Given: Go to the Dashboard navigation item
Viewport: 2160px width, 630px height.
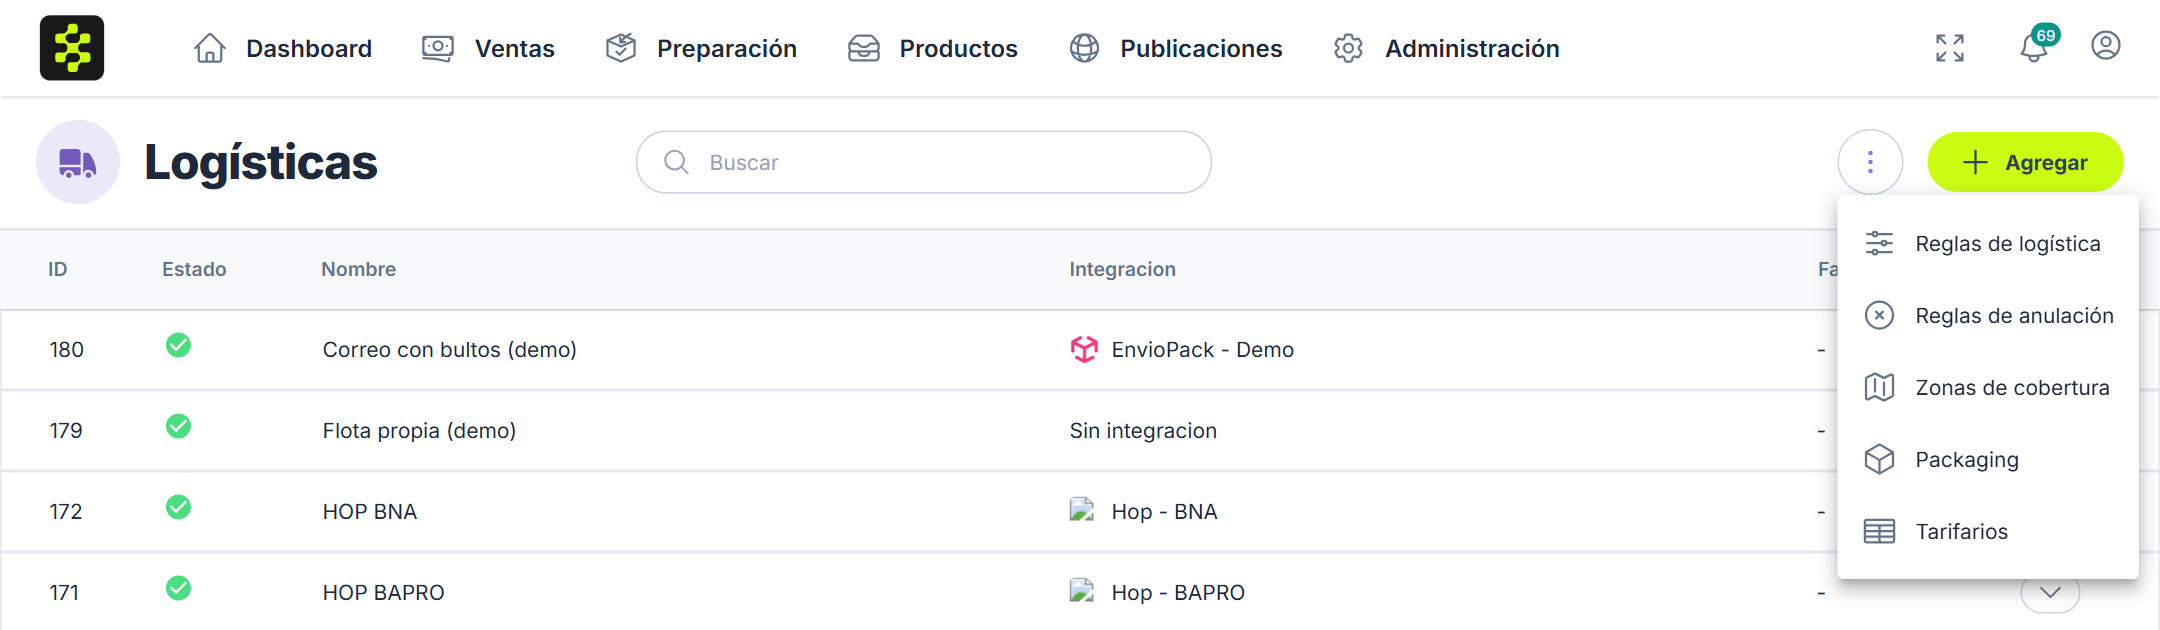Looking at the screenshot, I should (x=283, y=48).
